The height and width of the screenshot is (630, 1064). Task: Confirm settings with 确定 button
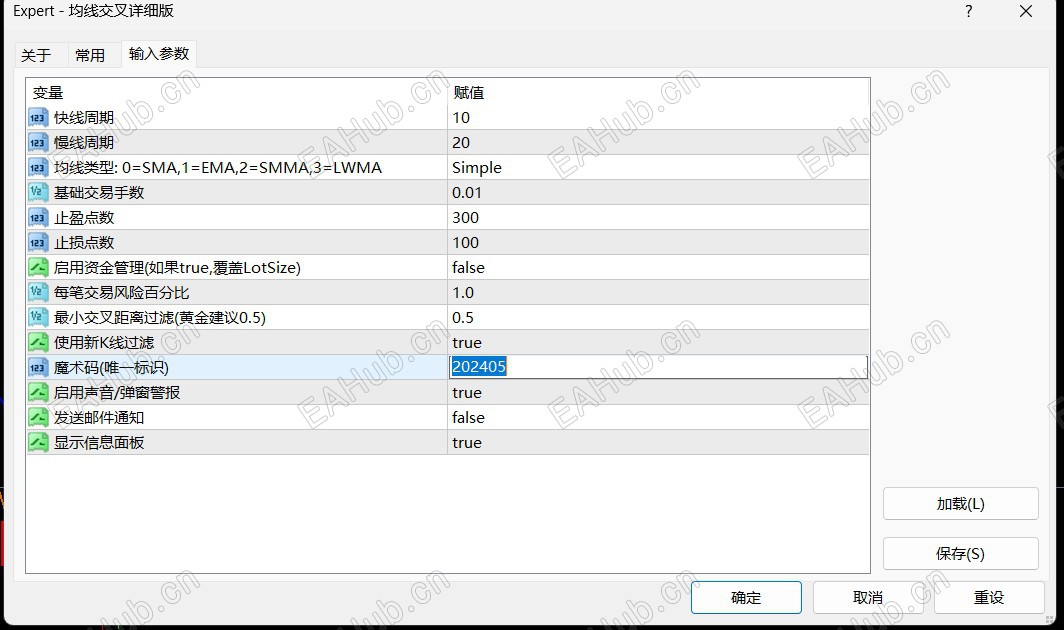point(746,597)
